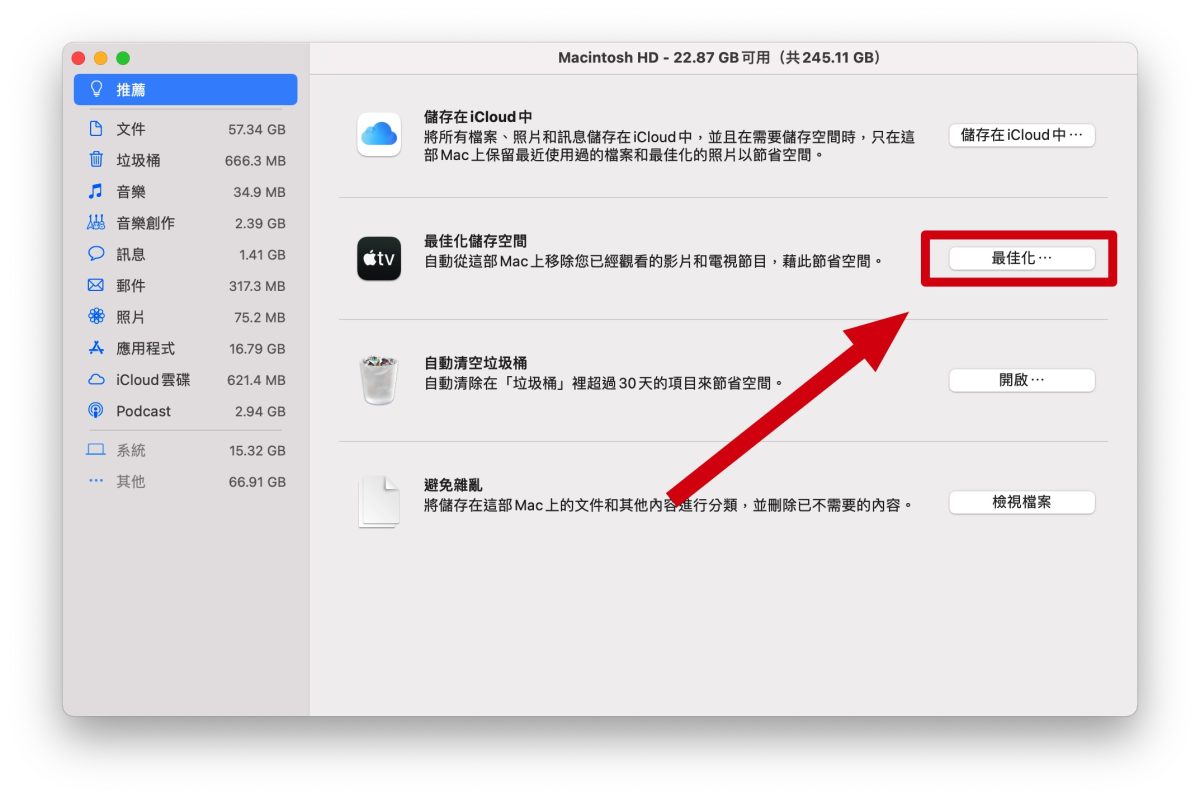Click the 檢視檔案 button
Image resolution: width=1200 pixels, height=799 pixels.
[x=1022, y=502]
